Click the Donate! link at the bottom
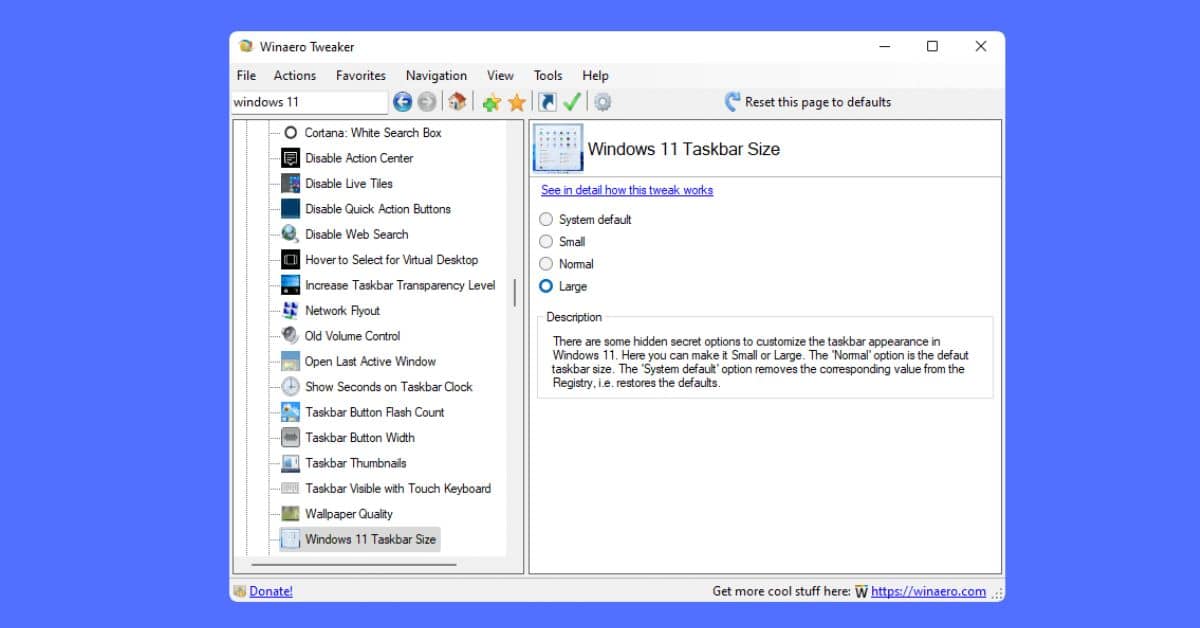This screenshot has width=1200, height=628. tap(268, 590)
